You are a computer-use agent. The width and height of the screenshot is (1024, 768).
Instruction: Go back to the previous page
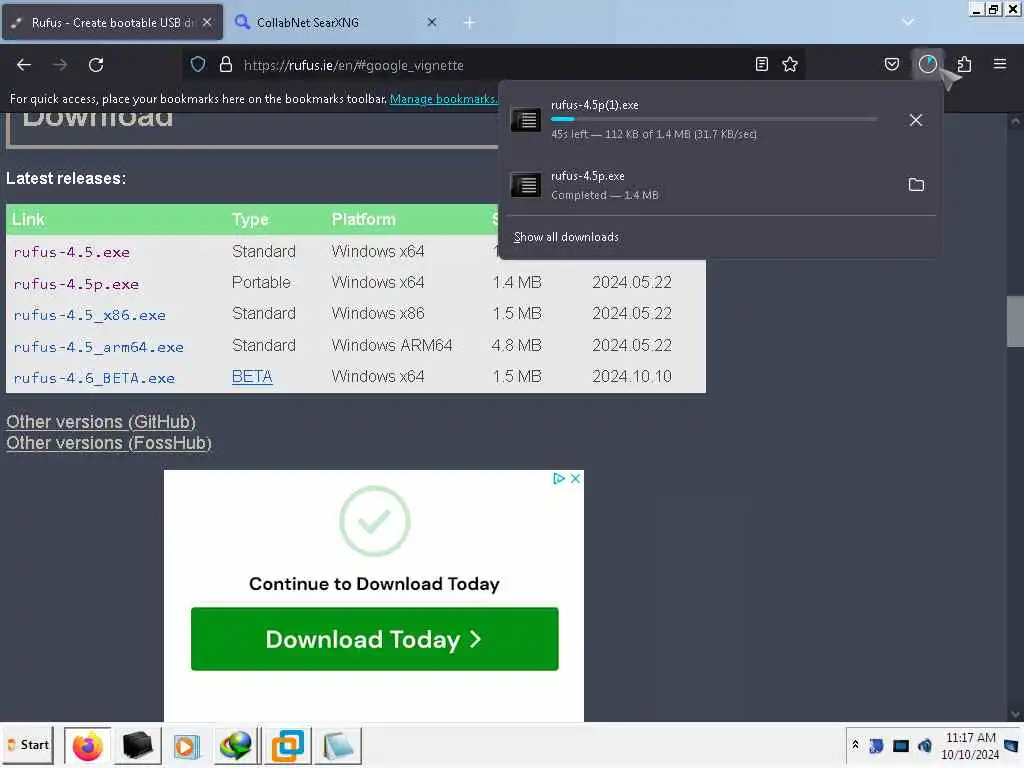pos(24,65)
